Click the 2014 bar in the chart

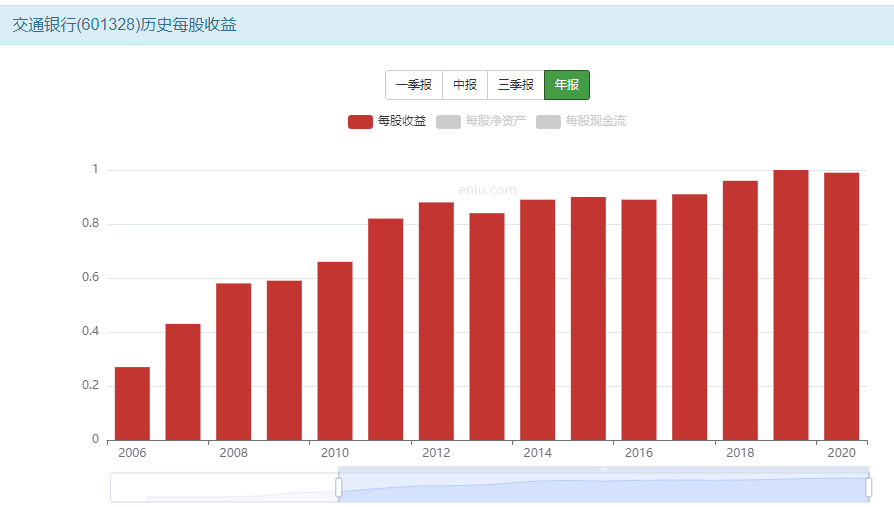pyautogui.click(x=538, y=320)
